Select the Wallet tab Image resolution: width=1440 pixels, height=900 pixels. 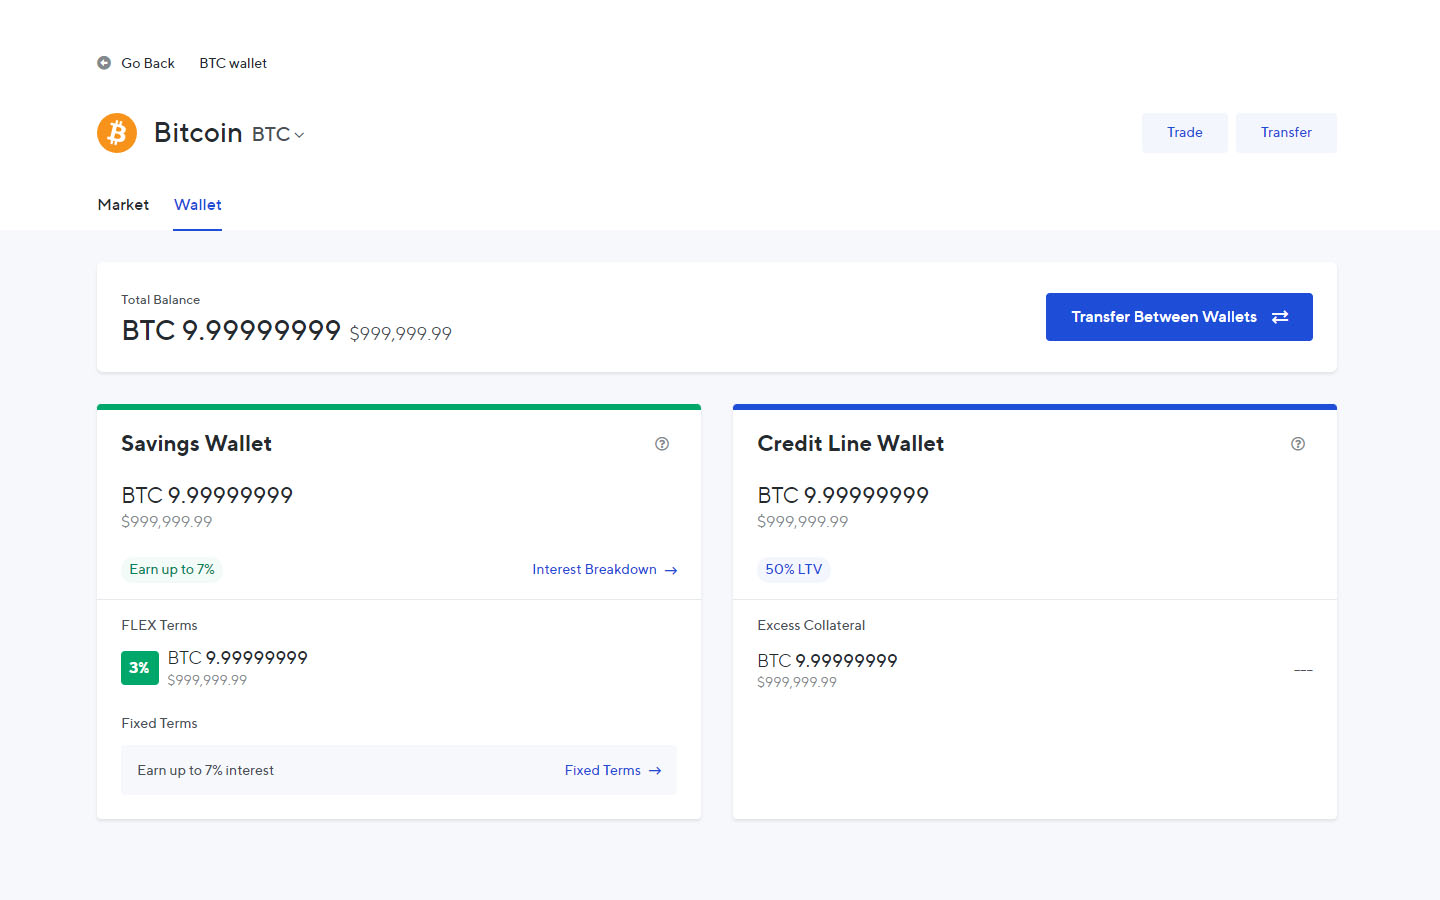click(x=198, y=205)
